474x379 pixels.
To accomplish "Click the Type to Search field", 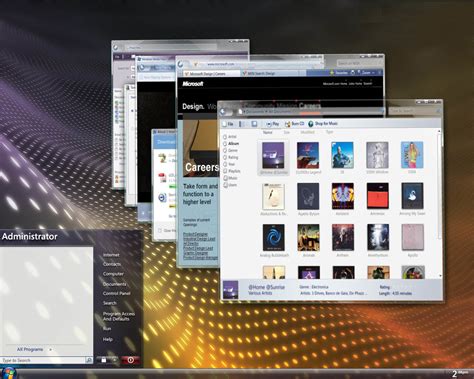I will coord(43,360).
